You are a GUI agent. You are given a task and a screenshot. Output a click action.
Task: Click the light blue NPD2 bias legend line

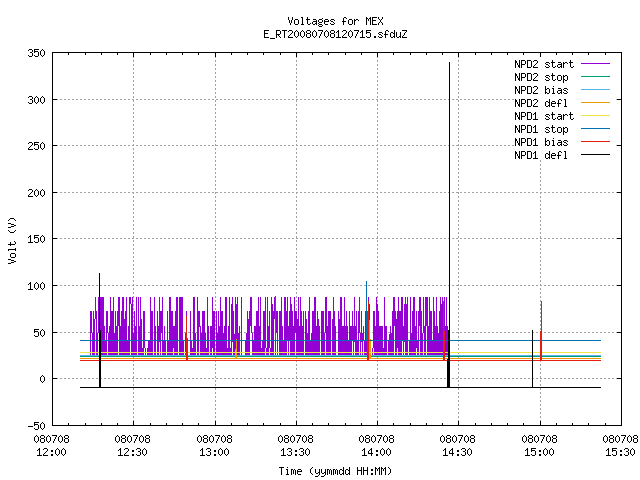click(596, 89)
